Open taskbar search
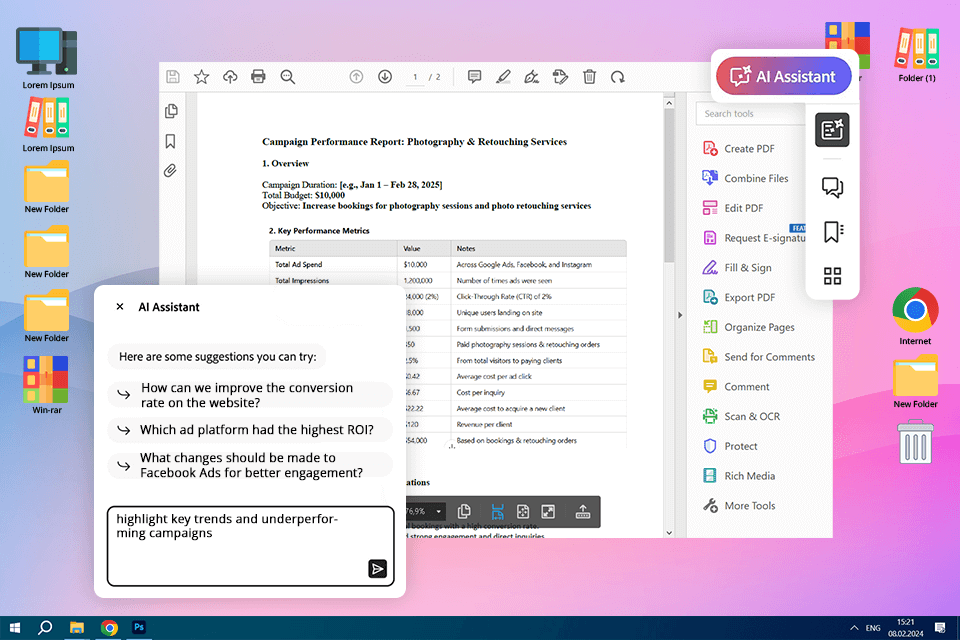 click(x=45, y=628)
